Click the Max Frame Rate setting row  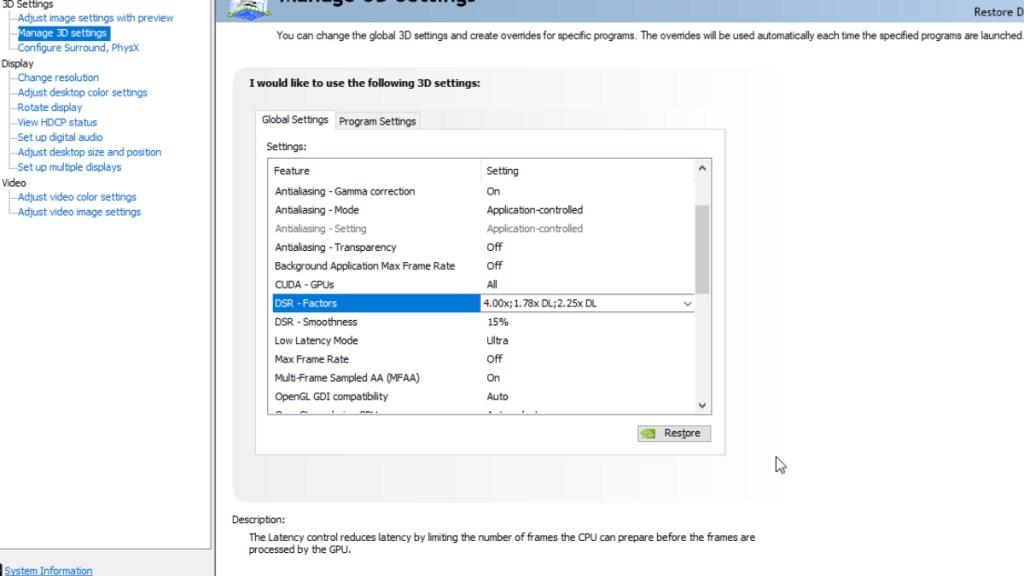tap(311, 359)
